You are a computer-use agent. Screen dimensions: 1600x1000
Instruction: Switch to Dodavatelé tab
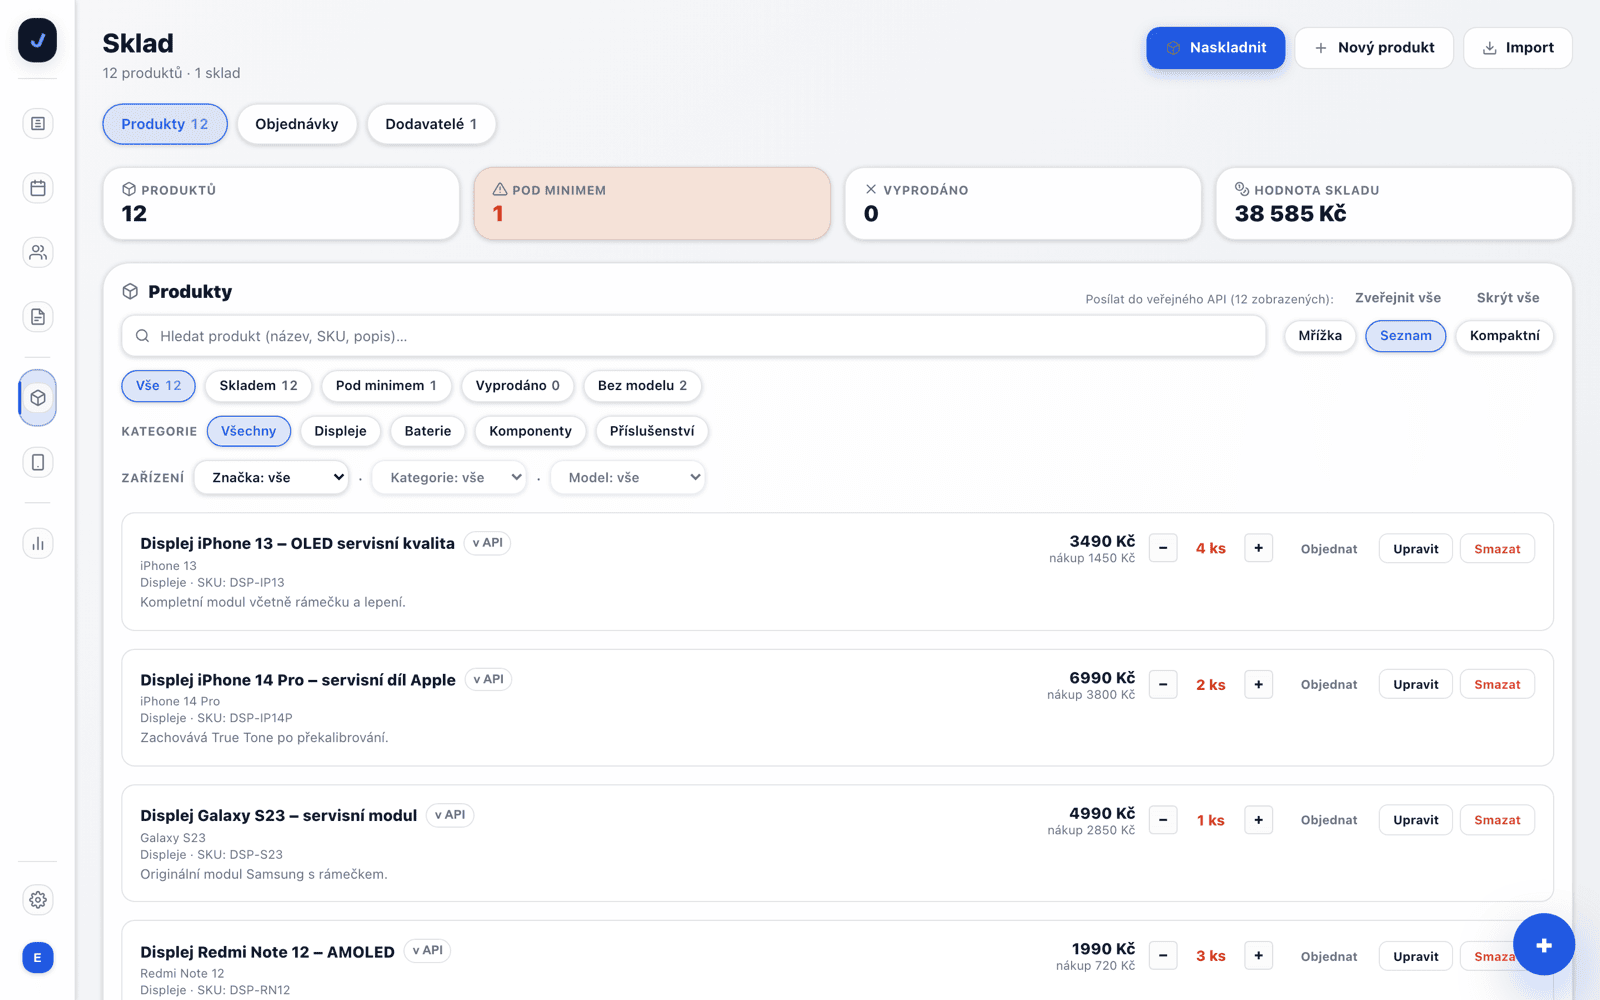[431, 124]
